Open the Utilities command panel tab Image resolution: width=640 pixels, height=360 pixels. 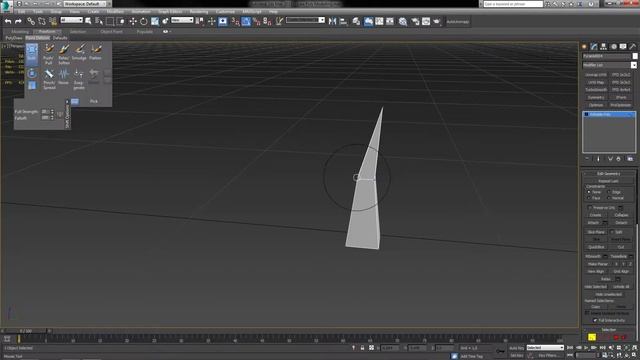(633, 47)
